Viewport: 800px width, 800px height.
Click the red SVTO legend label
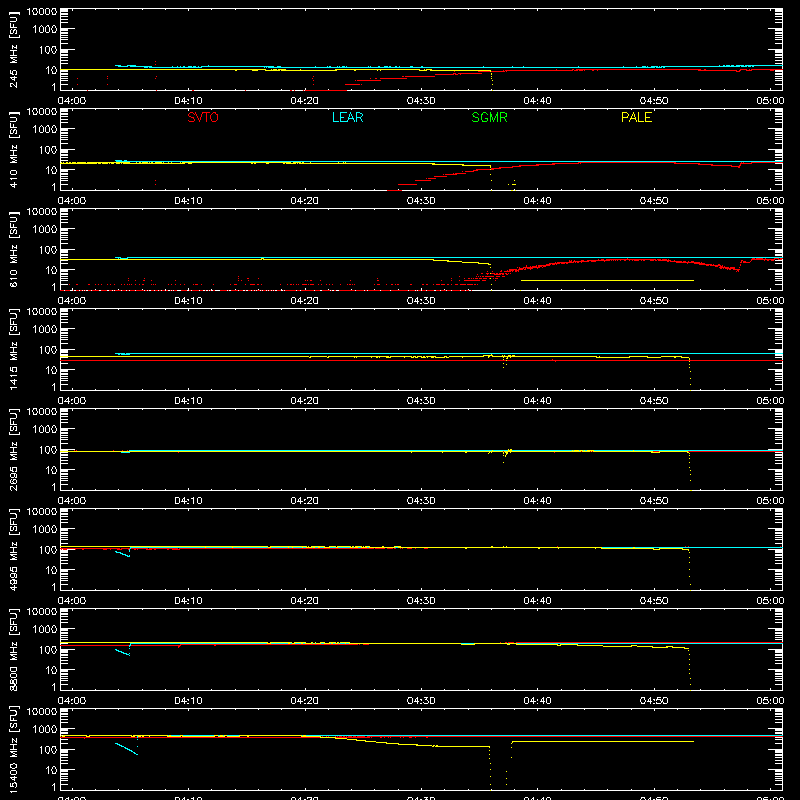(x=203, y=117)
